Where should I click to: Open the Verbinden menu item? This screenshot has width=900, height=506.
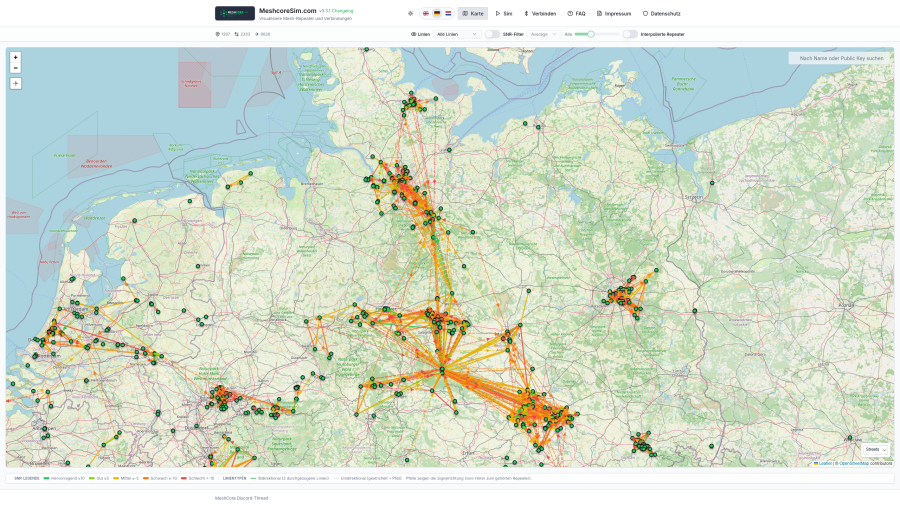point(540,14)
